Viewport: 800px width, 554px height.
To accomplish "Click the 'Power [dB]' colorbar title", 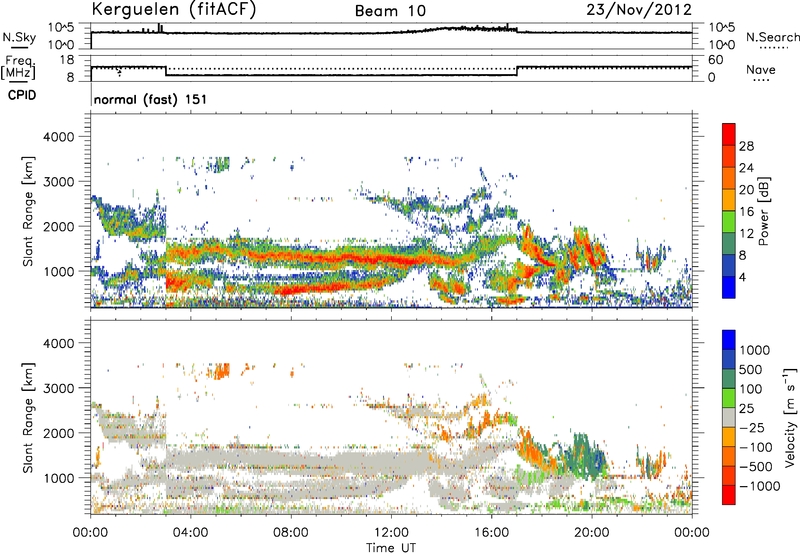I will [x=763, y=211].
